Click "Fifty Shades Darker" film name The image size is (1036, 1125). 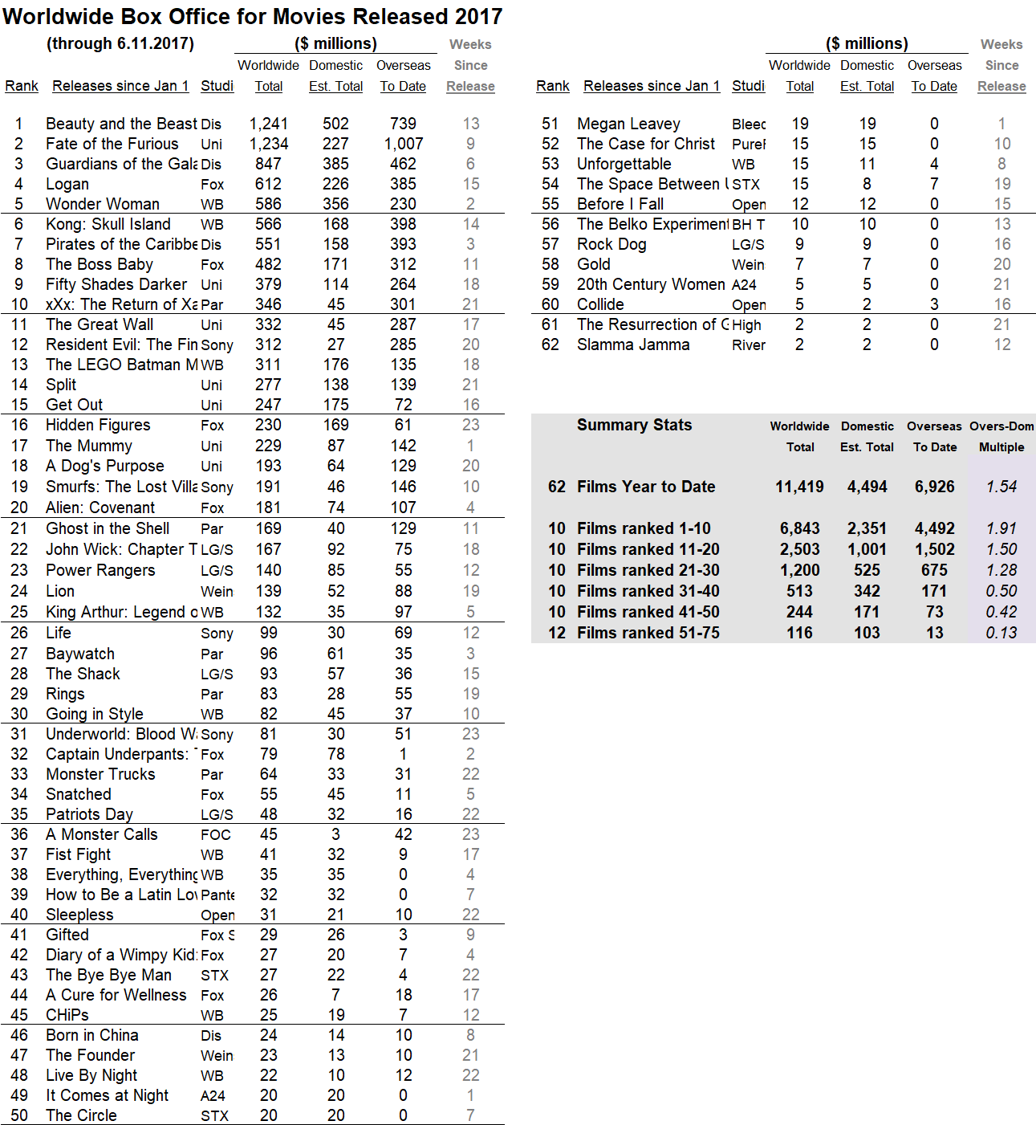click(116, 284)
